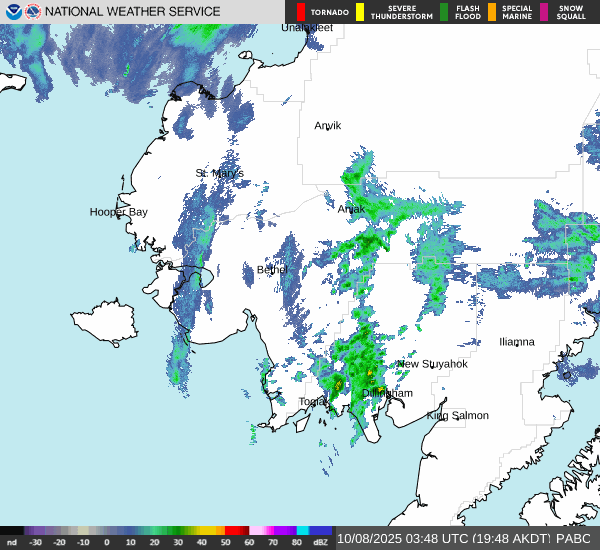Click the National Weather Service emblem
The image size is (600, 550).
(33, 12)
